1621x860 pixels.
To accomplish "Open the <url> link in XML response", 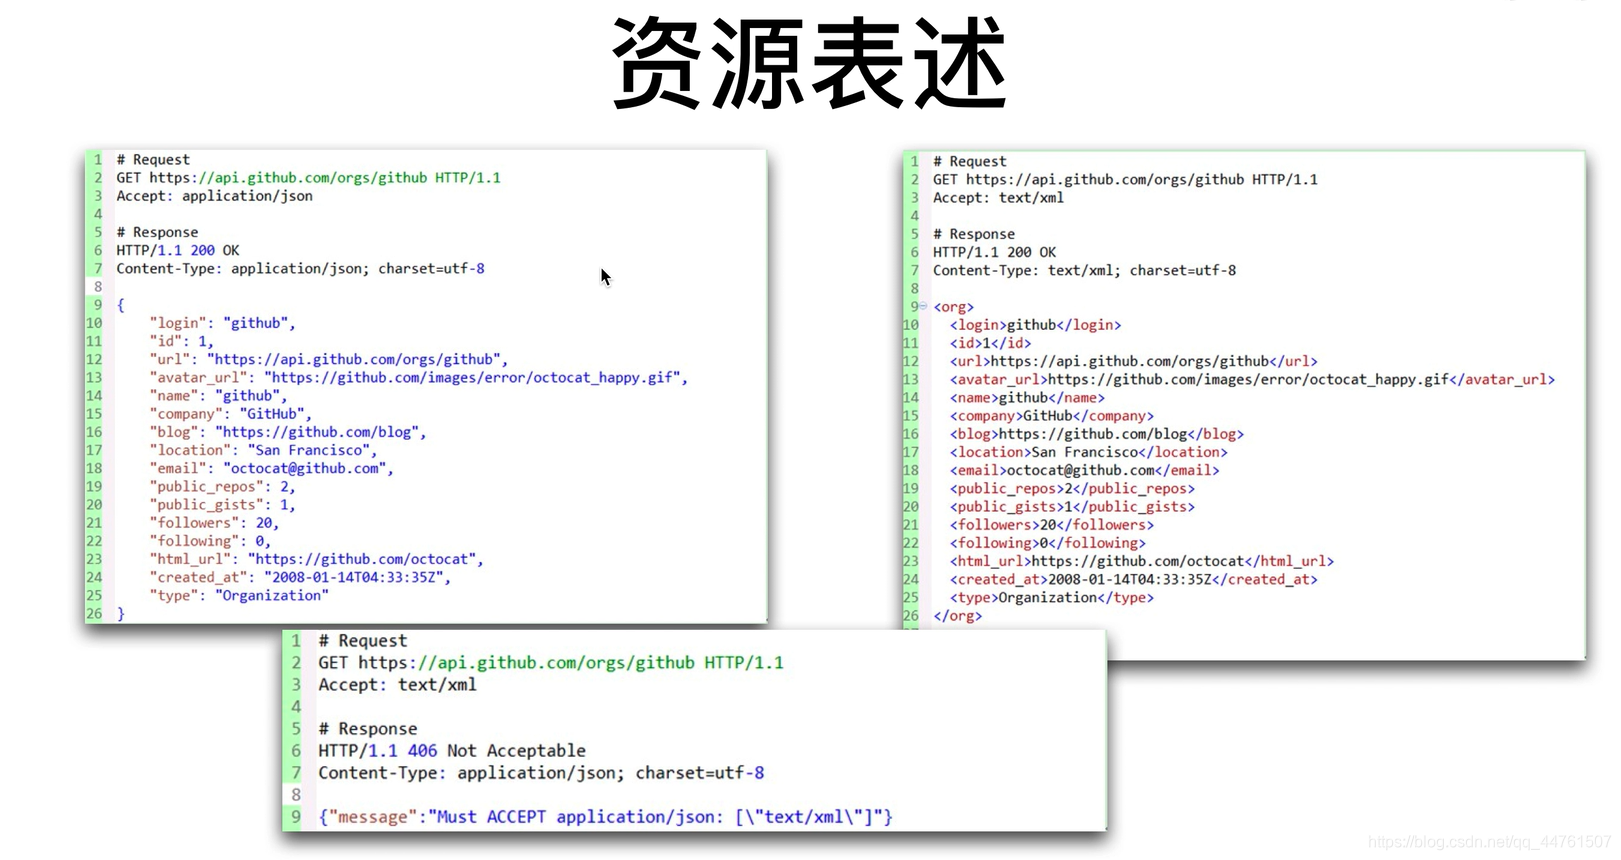I will tap(1130, 361).
